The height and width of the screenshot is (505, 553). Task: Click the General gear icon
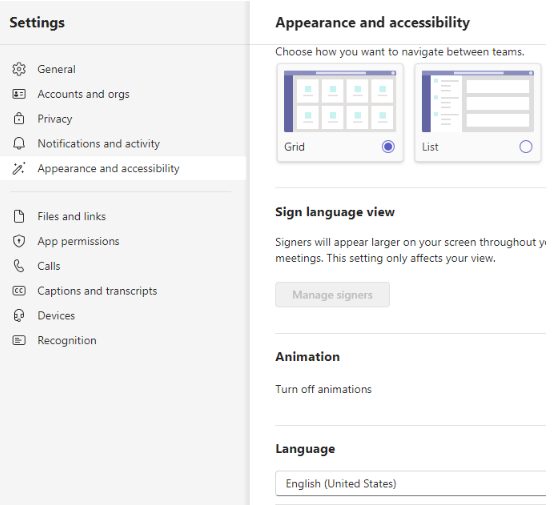pyautogui.click(x=19, y=69)
